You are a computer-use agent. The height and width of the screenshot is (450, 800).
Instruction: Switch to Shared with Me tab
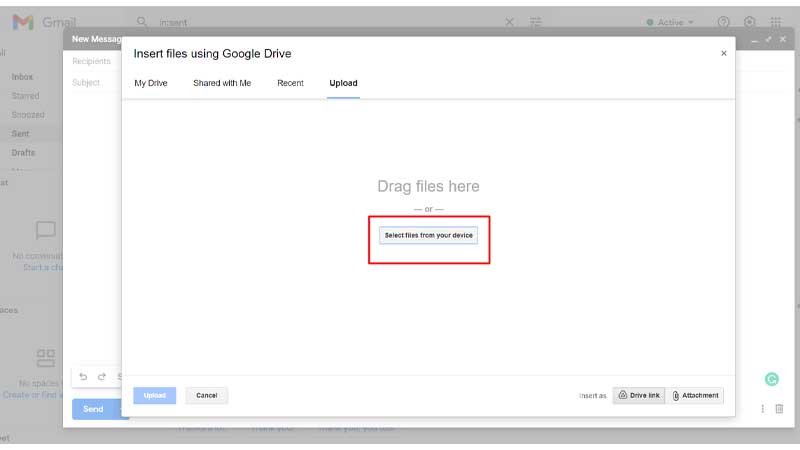222,83
